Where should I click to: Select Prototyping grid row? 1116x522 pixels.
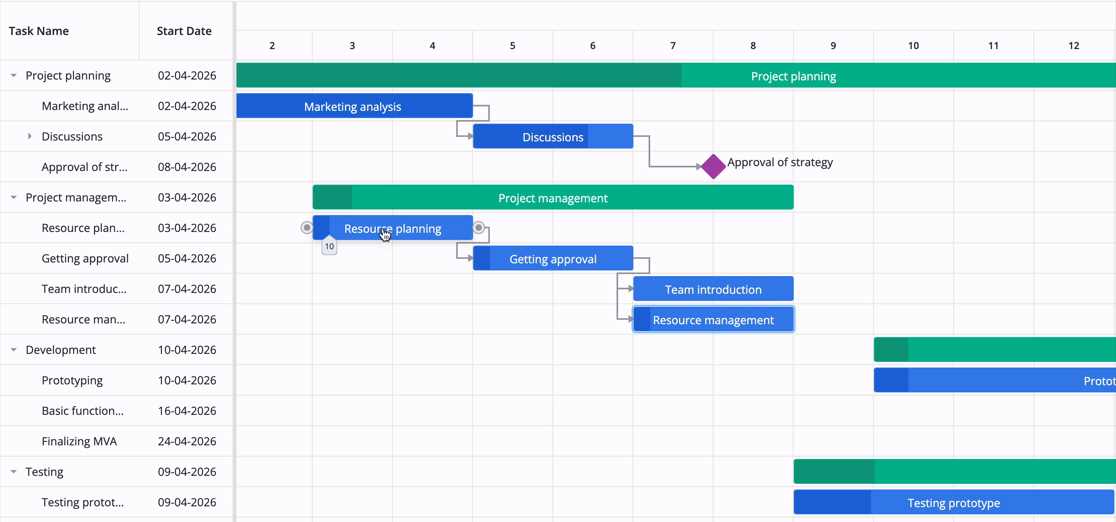(116, 380)
